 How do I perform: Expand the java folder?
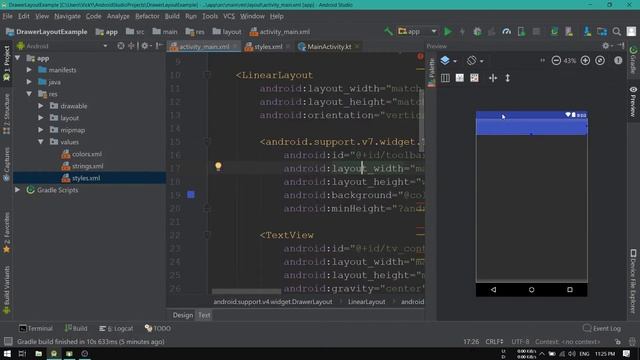coord(29,82)
